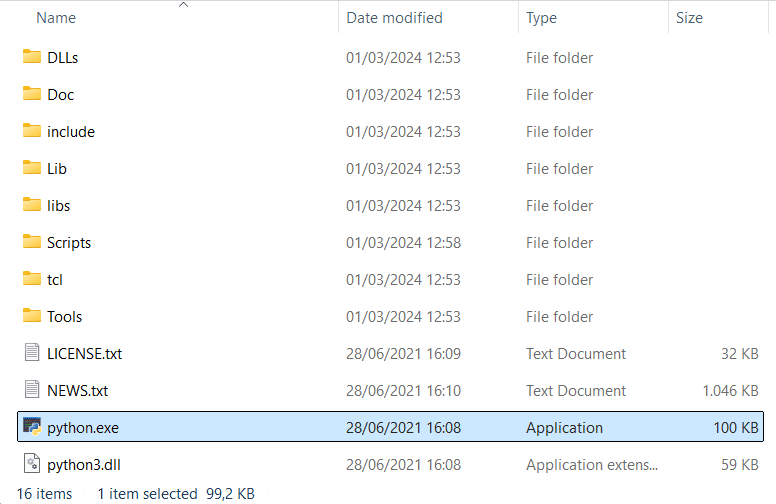Screen dimensions: 776x504
Task: Click 1 item selected 99,2 KB status
Action: [x=176, y=494]
